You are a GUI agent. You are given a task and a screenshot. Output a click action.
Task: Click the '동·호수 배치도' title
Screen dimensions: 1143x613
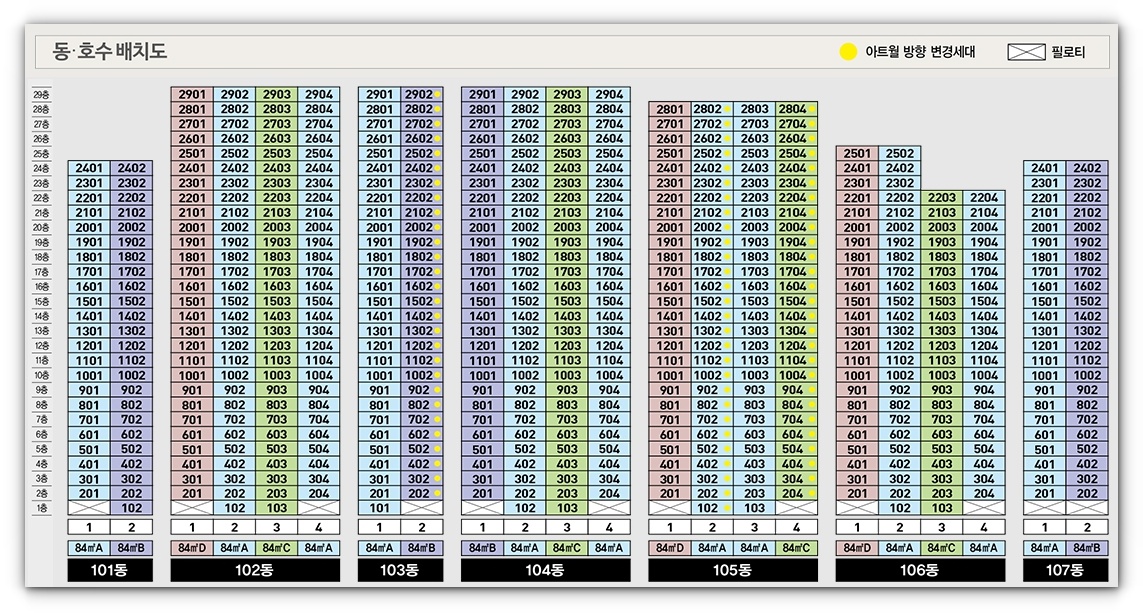point(109,51)
